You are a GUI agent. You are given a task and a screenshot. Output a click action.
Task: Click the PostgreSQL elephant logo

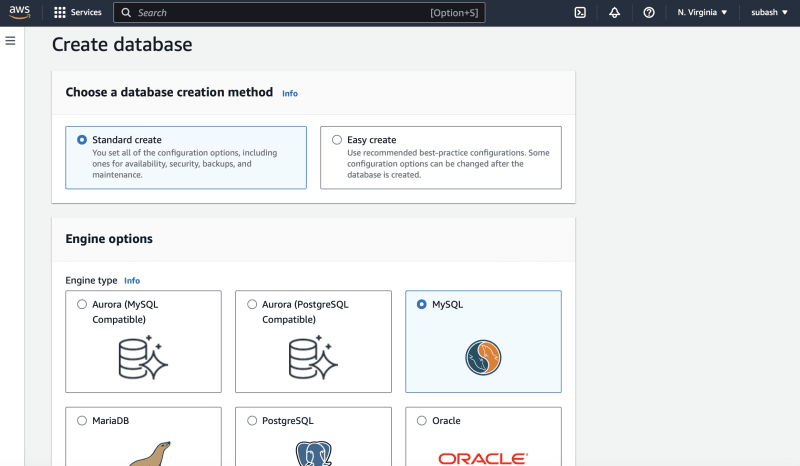tap(313, 453)
